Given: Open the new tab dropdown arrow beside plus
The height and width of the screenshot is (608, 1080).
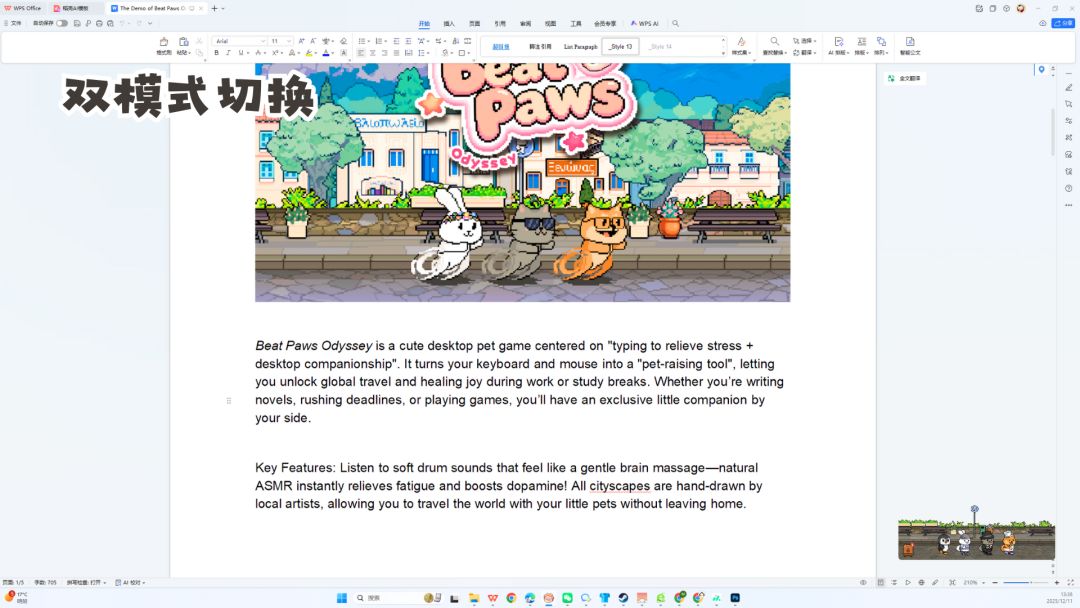Looking at the screenshot, I should 223,8.
